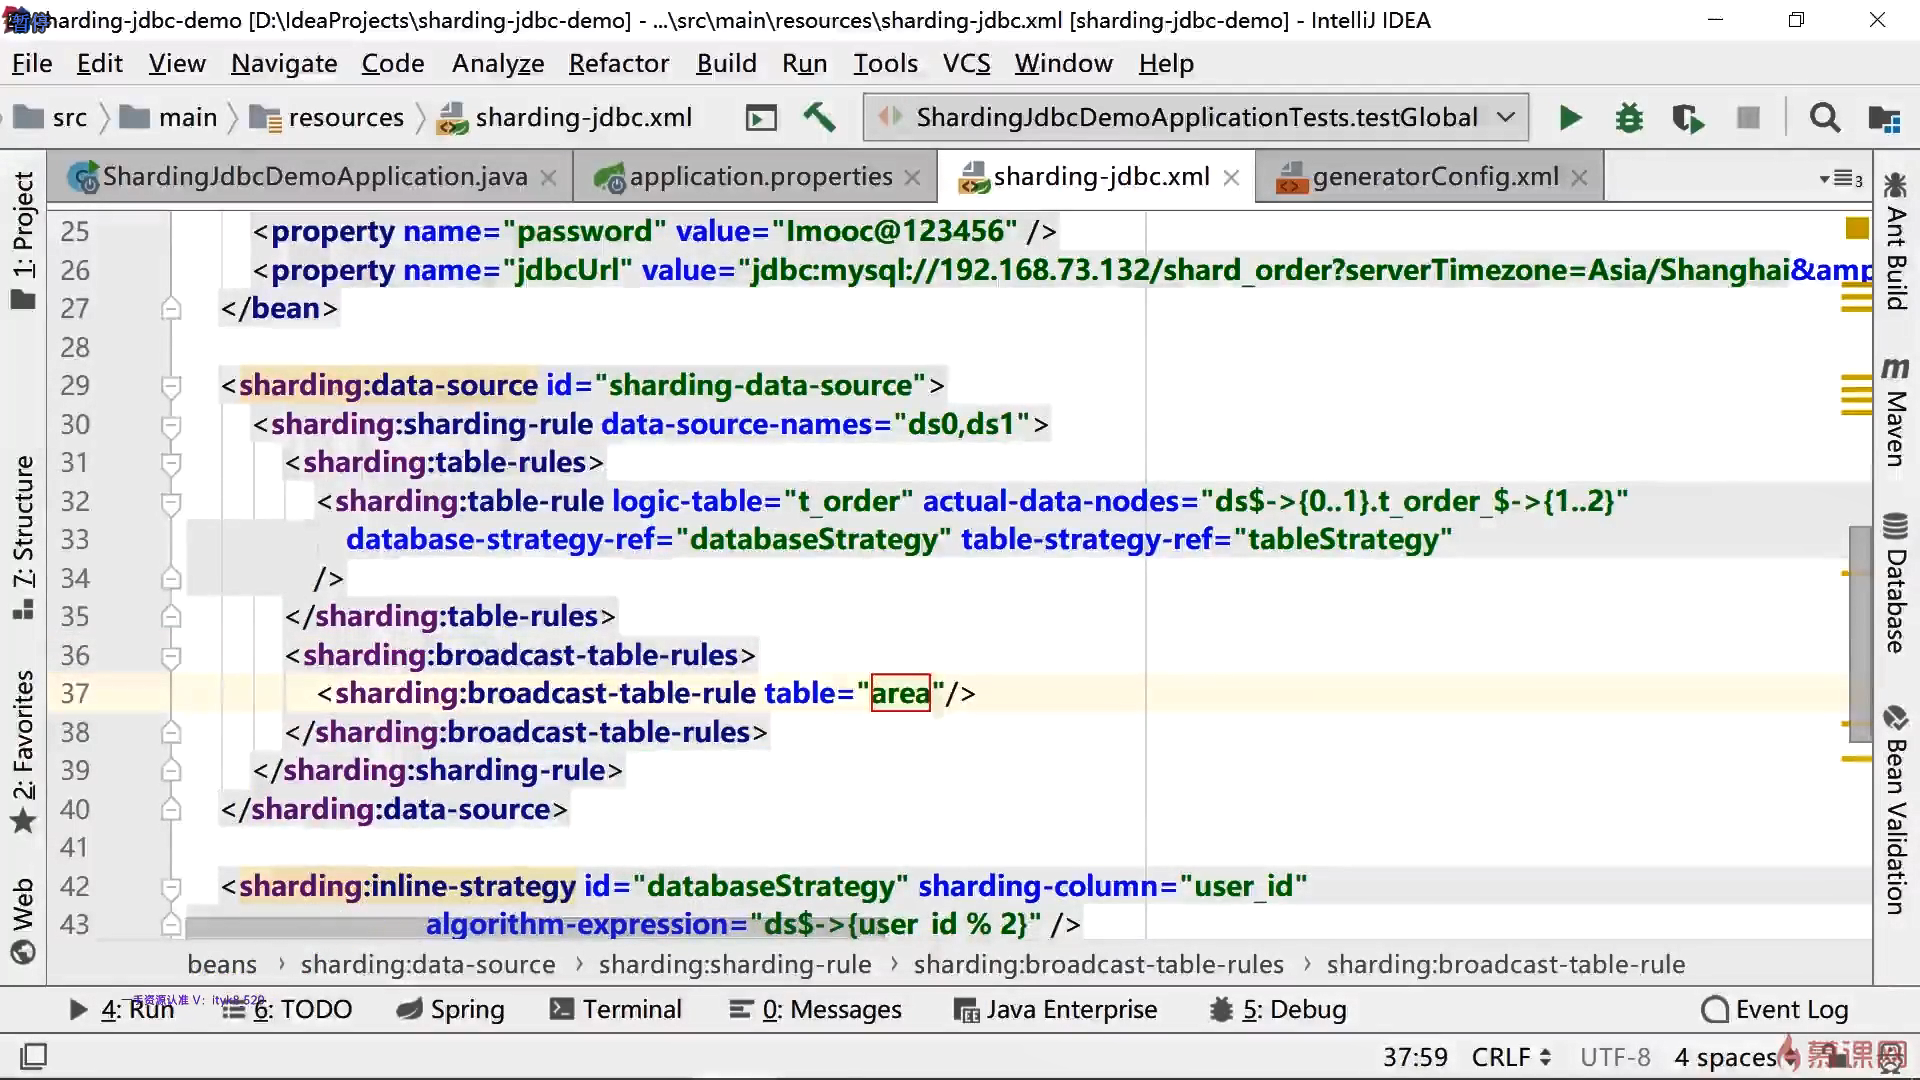Open Project Structure icon in toolbar
Screen dimensions: 1920x1080
coord(1884,118)
